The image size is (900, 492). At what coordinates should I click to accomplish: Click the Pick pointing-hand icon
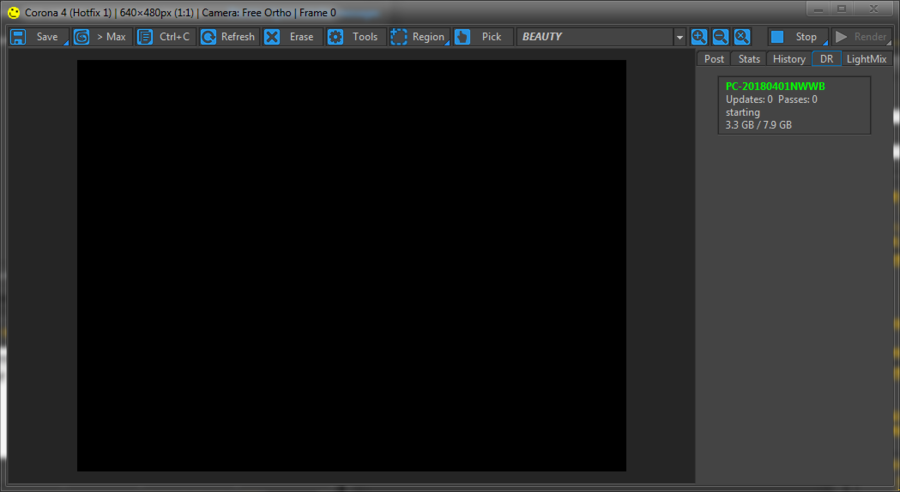click(463, 37)
